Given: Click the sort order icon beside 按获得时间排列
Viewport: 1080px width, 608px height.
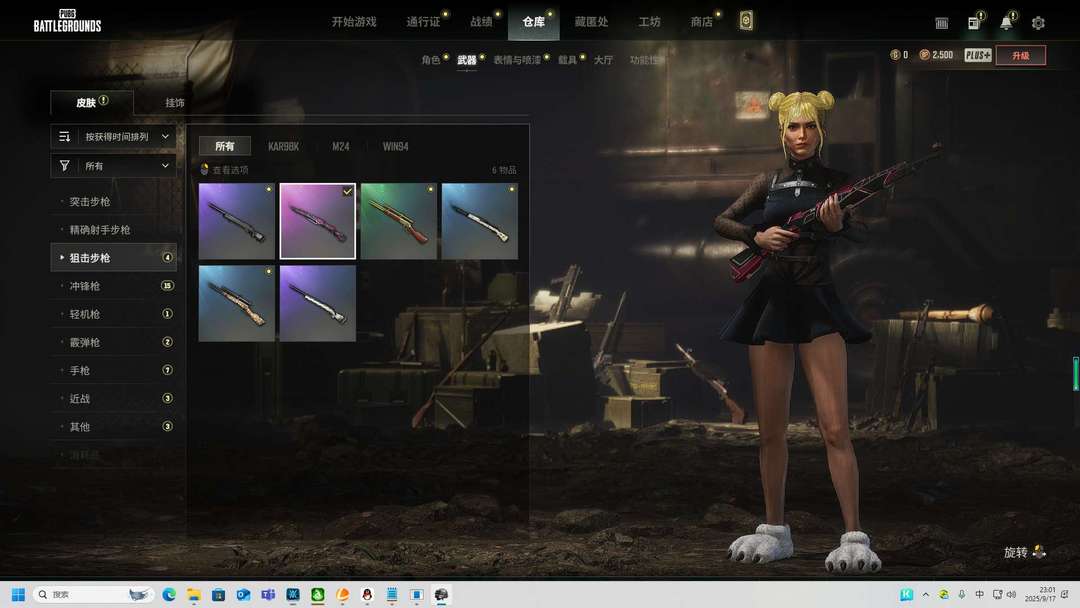Looking at the screenshot, I should (64, 136).
